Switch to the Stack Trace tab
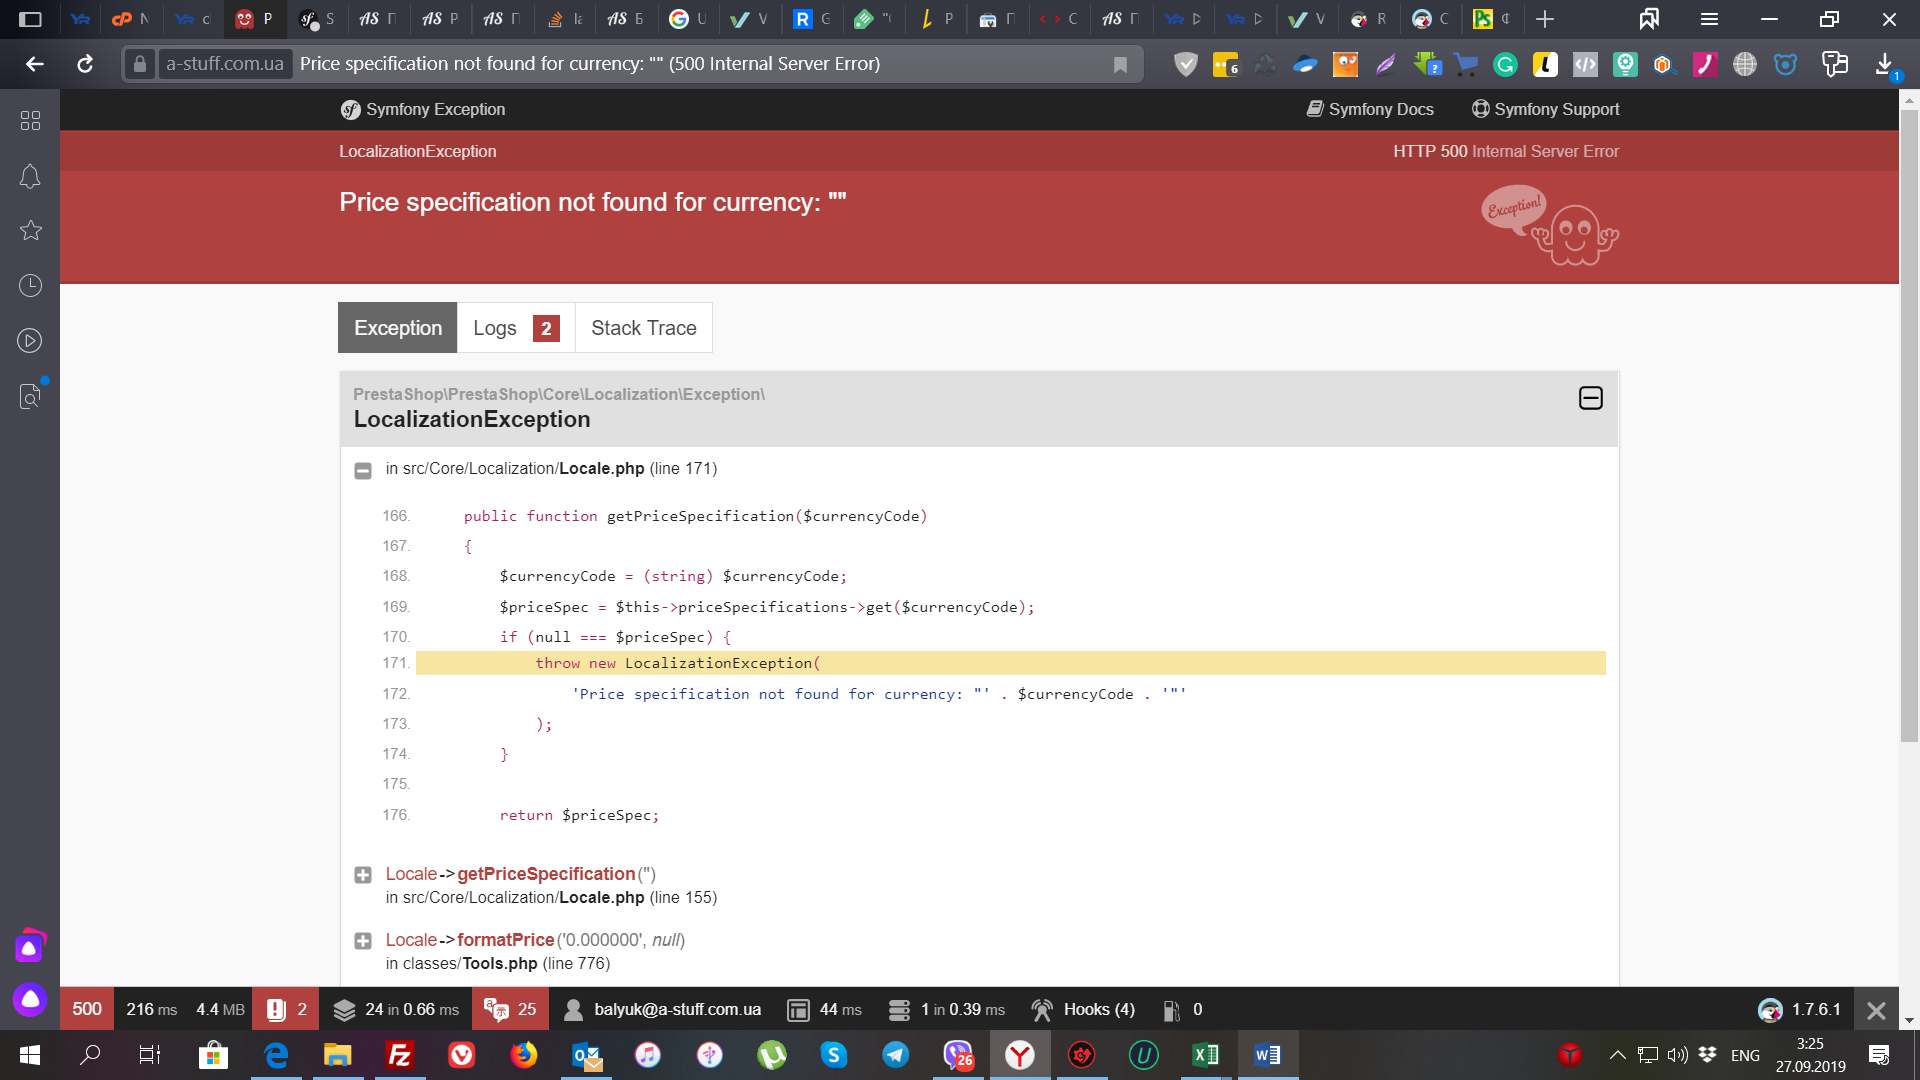The width and height of the screenshot is (1920, 1080). point(644,327)
